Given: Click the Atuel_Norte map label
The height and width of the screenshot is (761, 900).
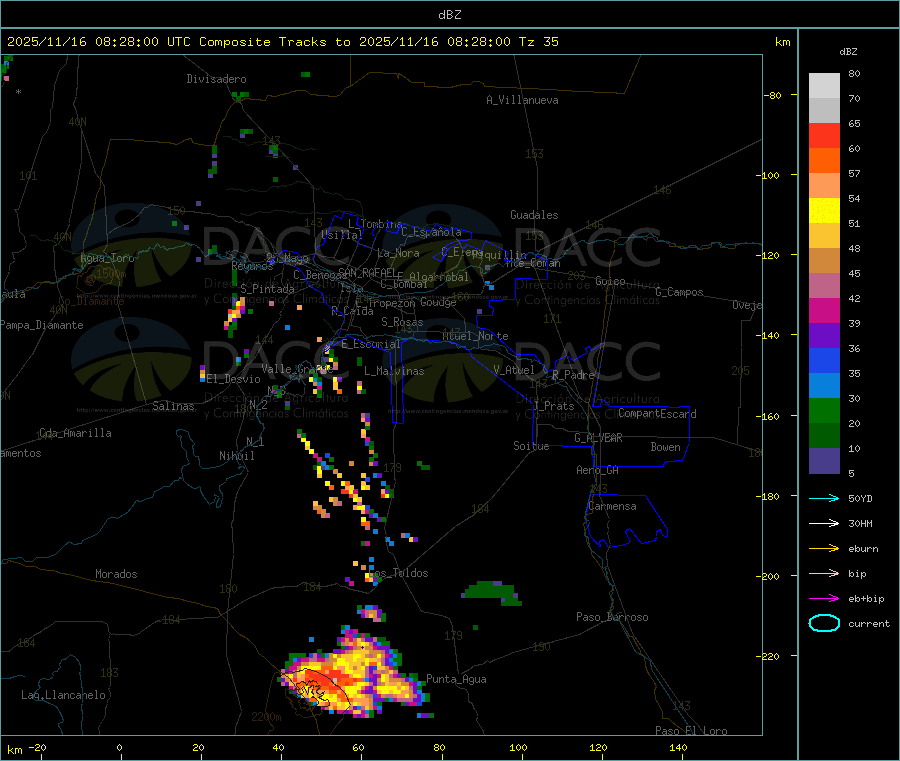Looking at the screenshot, I should pyautogui.click(x=475, y=336).
